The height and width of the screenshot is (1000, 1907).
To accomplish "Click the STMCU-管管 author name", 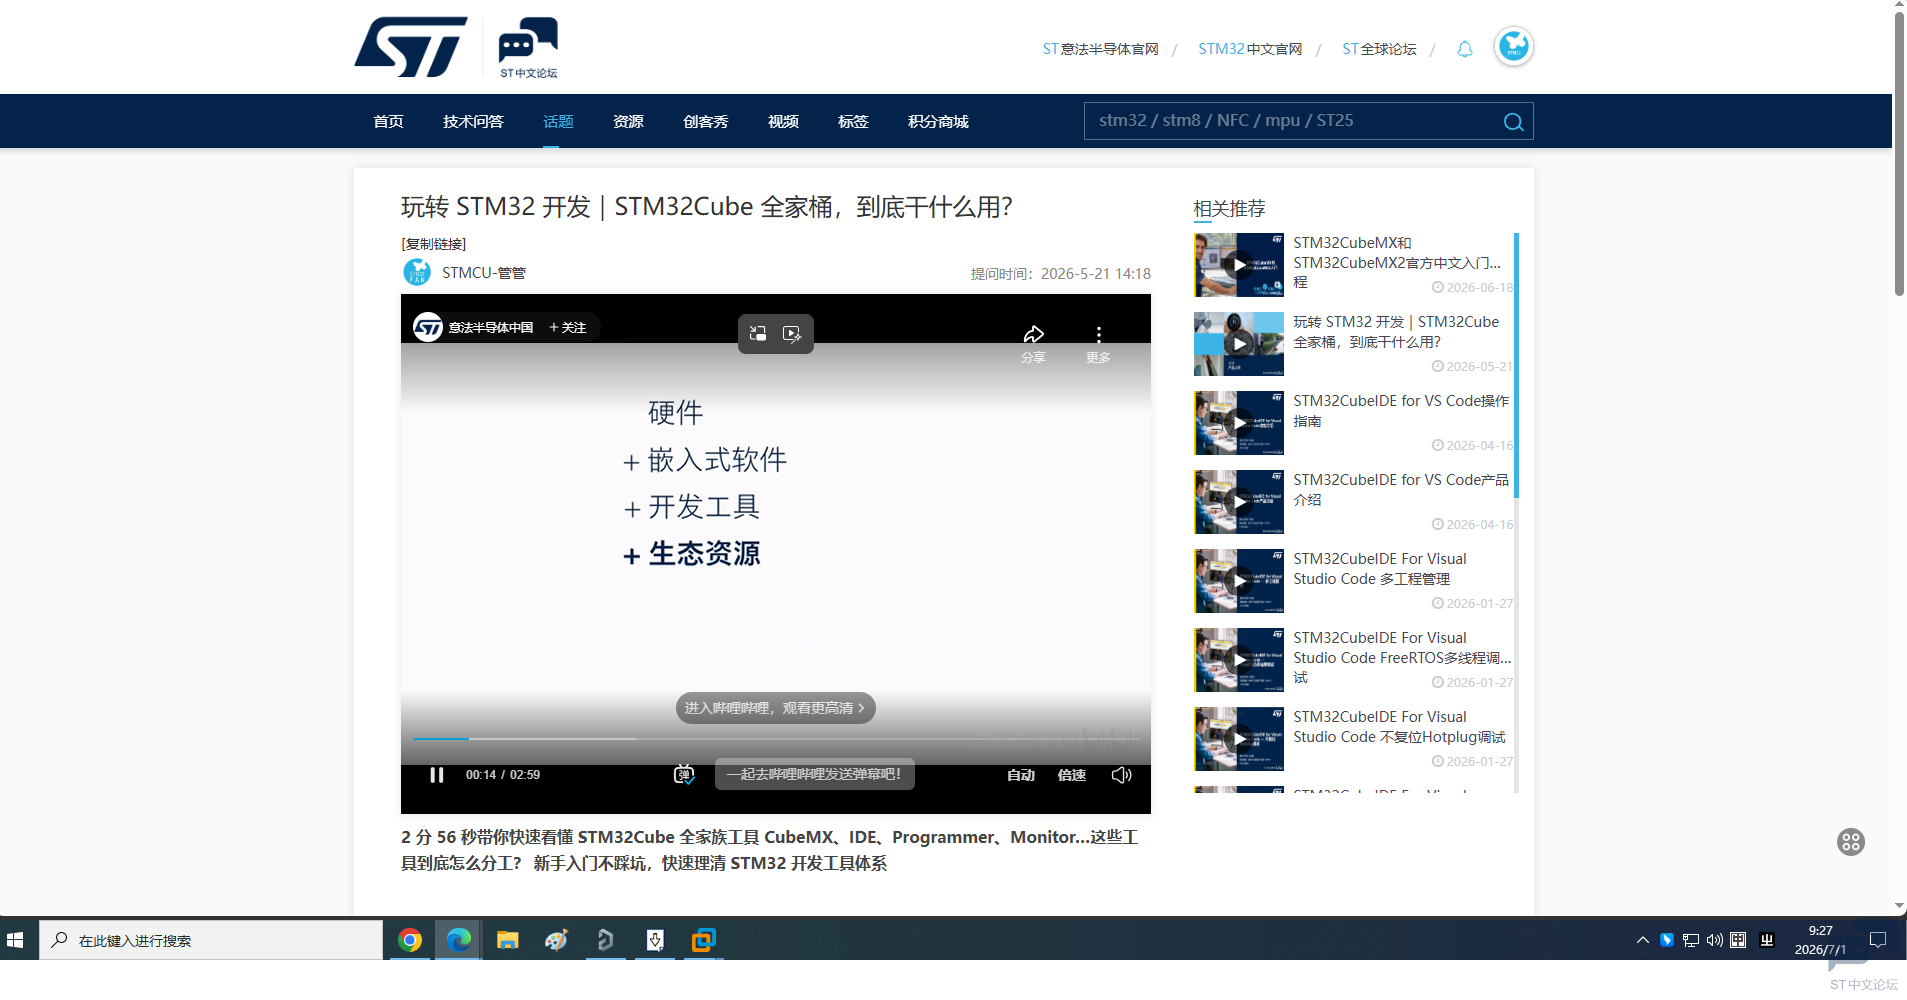I will pyautogui.click(x=483, y=273).
